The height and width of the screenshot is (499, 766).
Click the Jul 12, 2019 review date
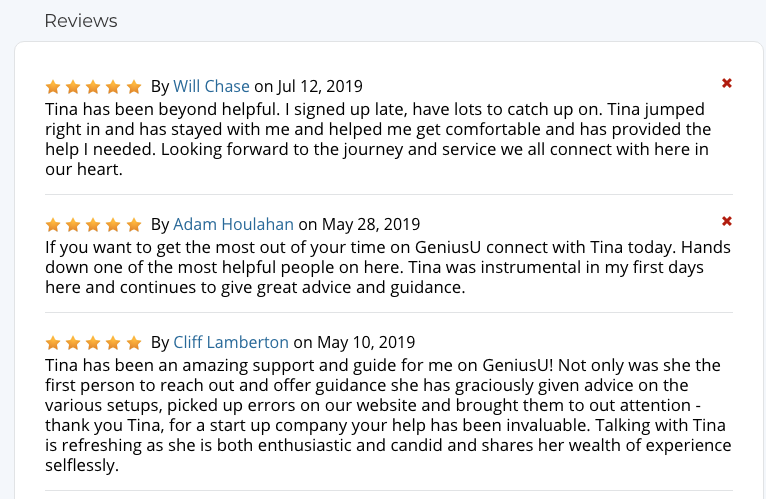coord(320,86)
